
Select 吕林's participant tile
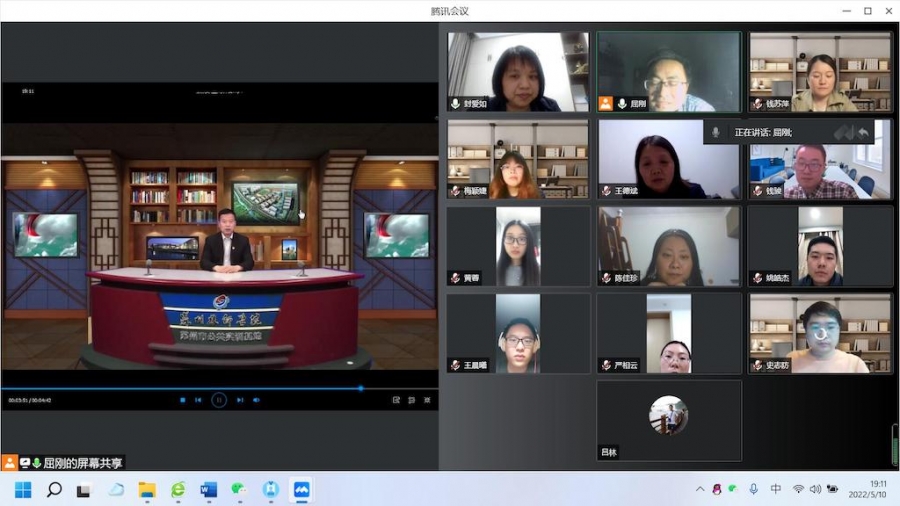669,420
